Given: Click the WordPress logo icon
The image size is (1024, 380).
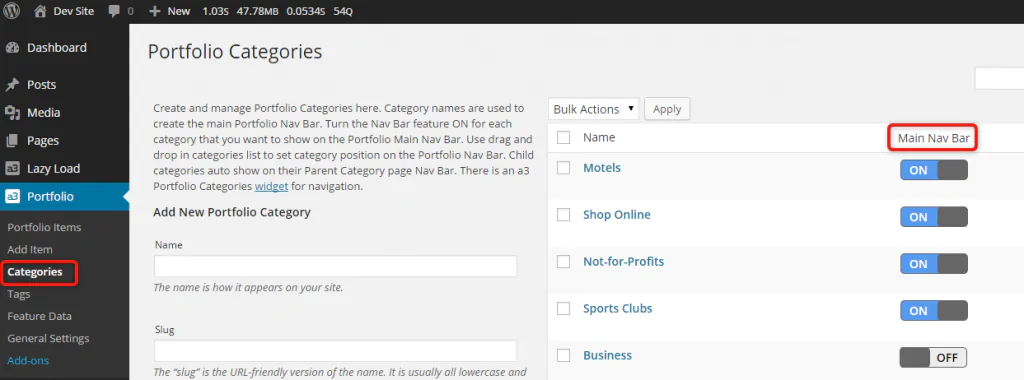Looking at the screenshot, I should coord(12,11).
